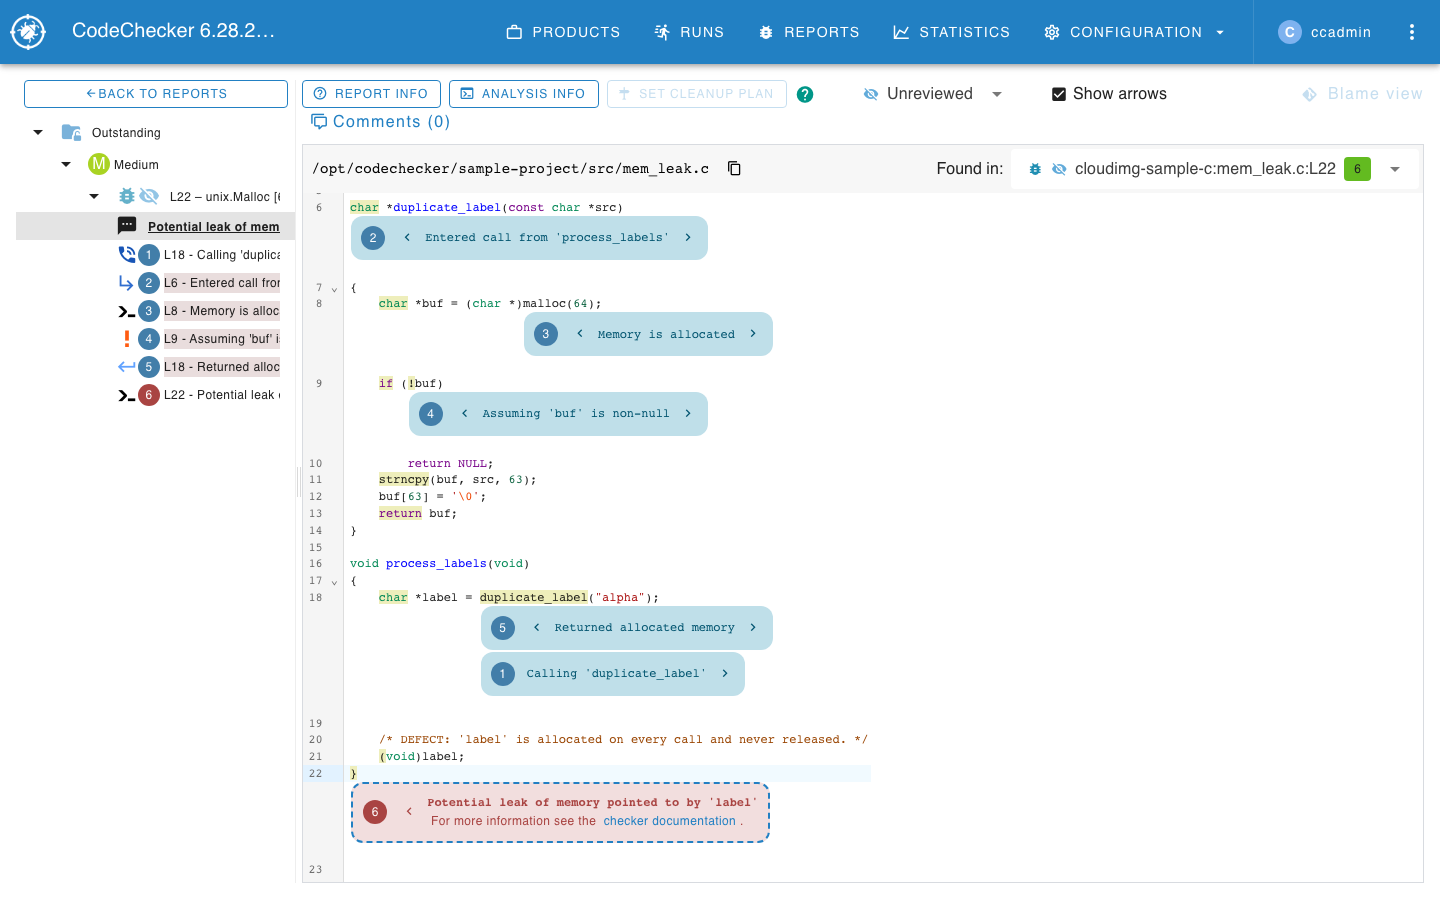Collapse the Outstanding tree node
Screen dimensions: 1440x900
tap(38, 132)
